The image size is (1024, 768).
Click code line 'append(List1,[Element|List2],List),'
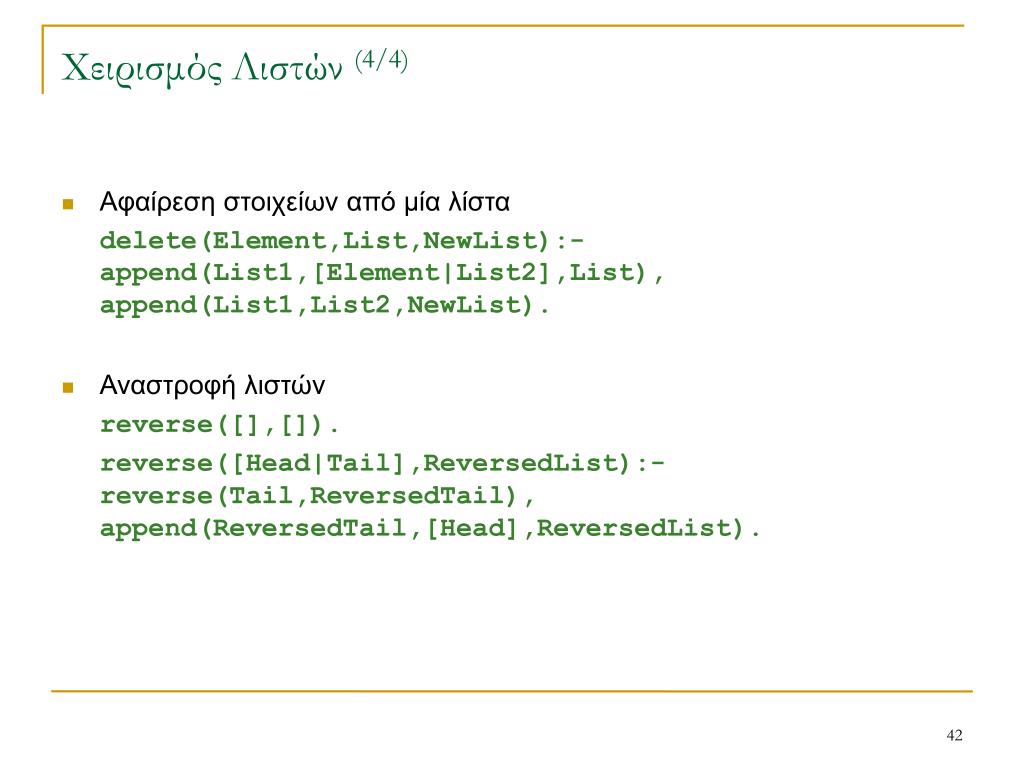381,273
